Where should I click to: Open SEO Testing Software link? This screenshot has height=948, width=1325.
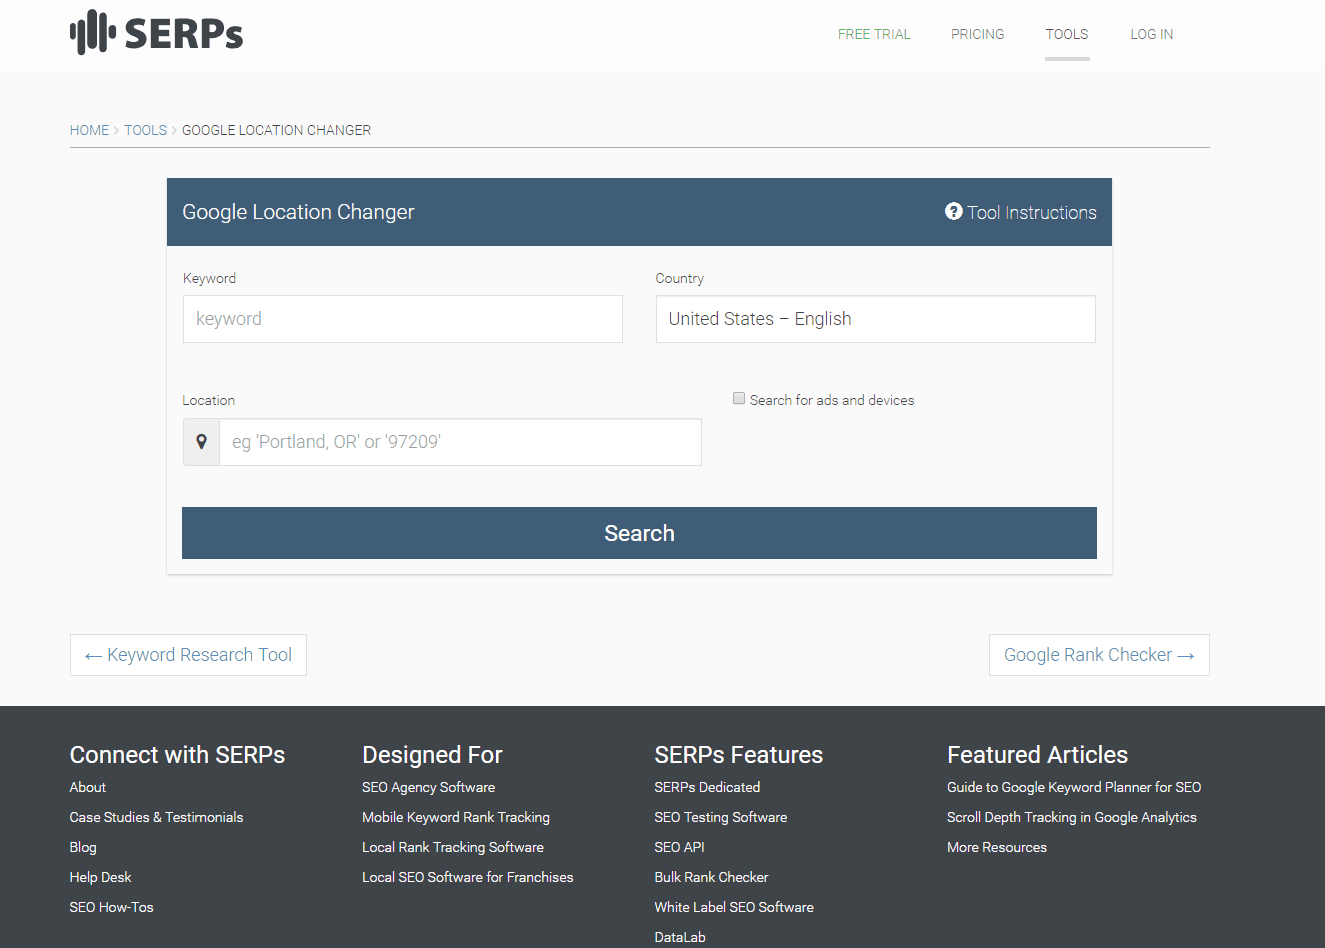tap(721, 817)
